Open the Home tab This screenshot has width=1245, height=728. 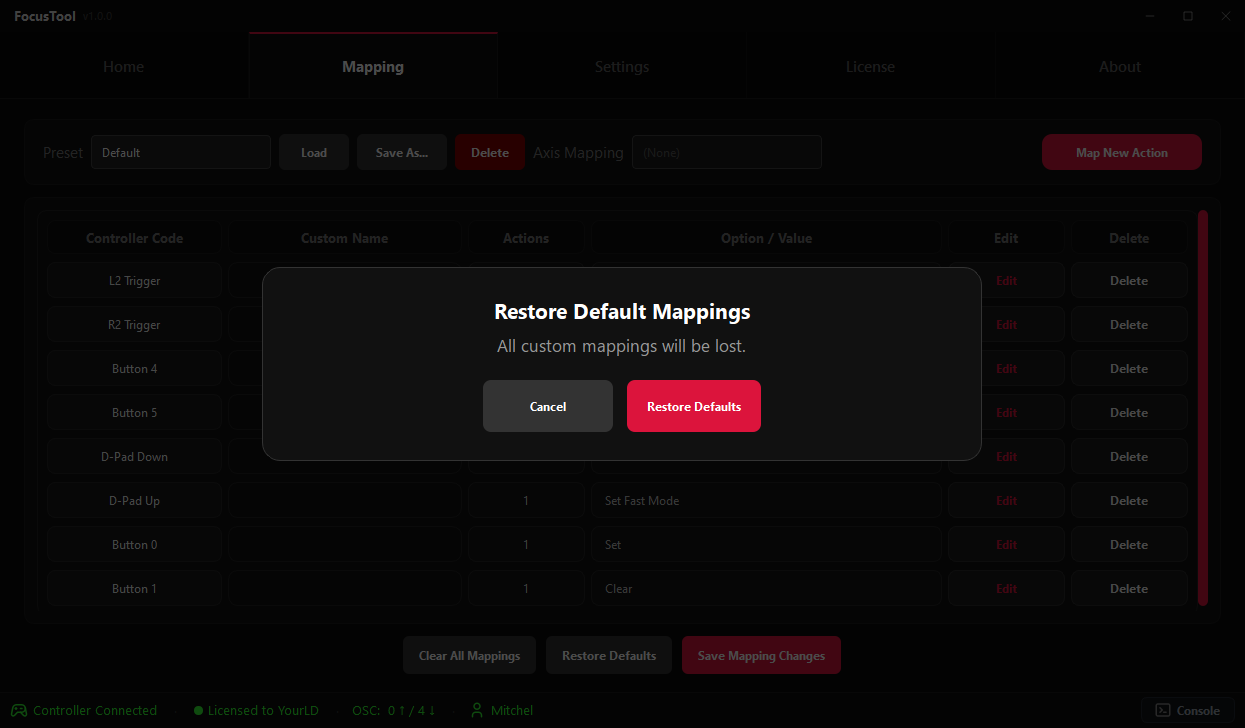click(124, 67)
